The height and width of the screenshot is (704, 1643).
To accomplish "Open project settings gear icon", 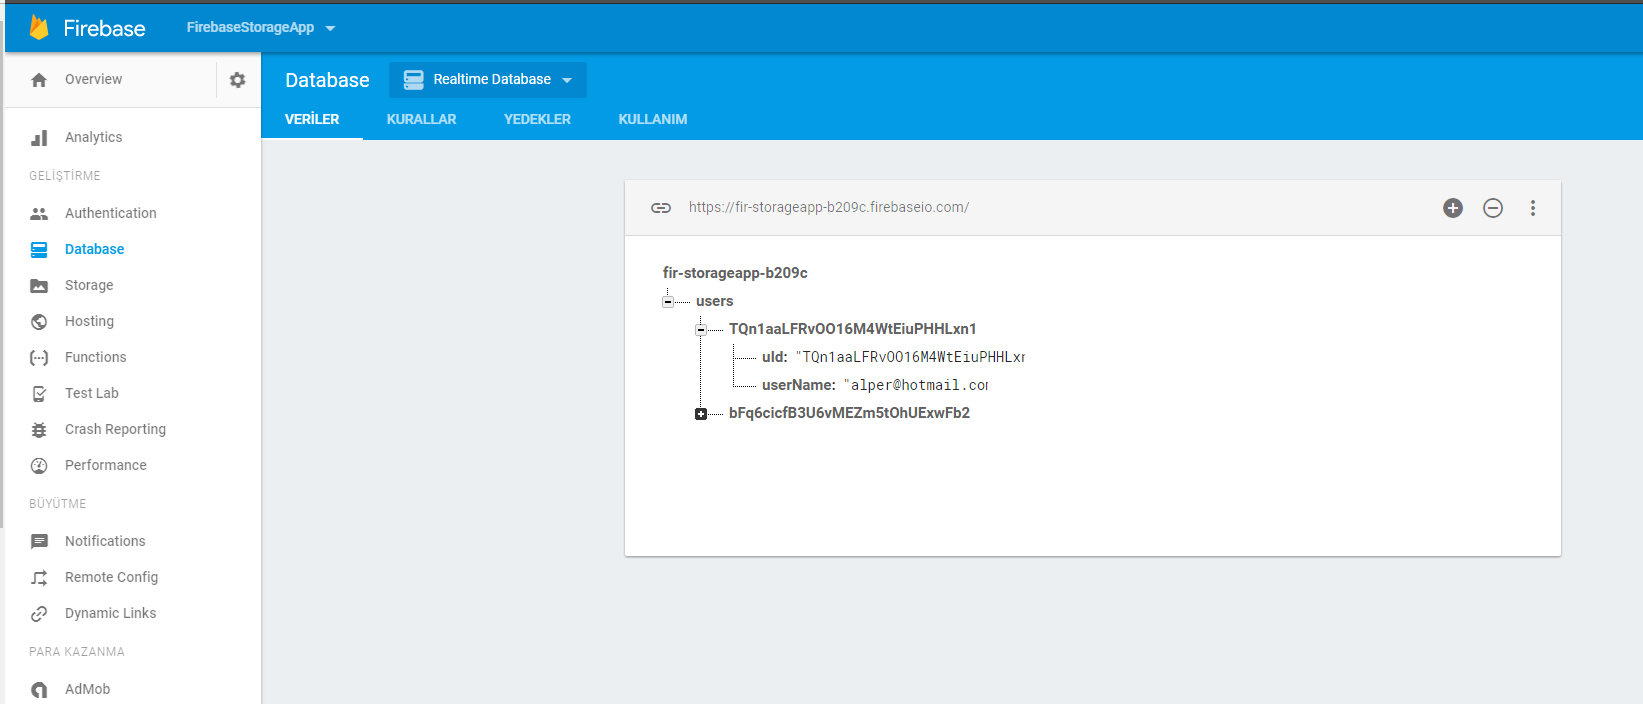I will [237, 80].
